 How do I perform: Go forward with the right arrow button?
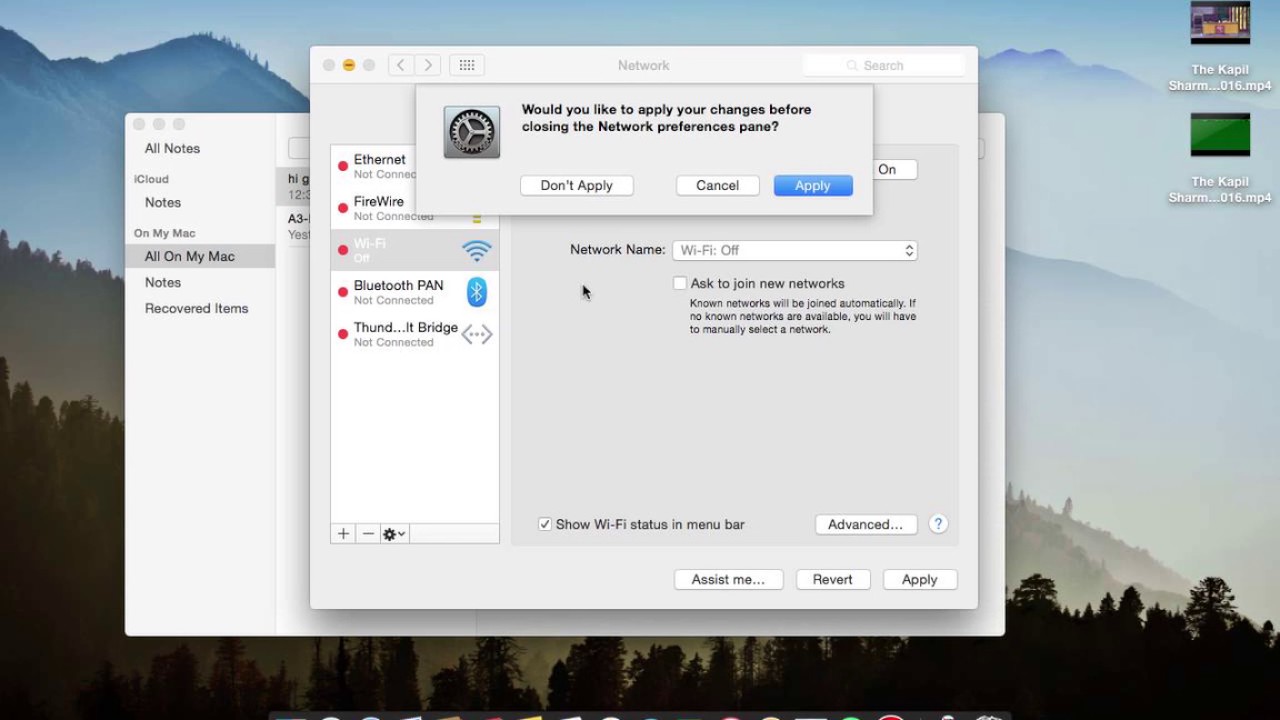tap(428, 65)
